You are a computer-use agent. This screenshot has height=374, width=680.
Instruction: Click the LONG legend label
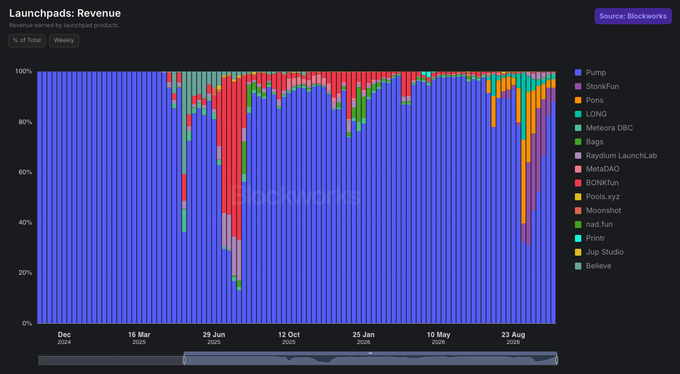596,114
